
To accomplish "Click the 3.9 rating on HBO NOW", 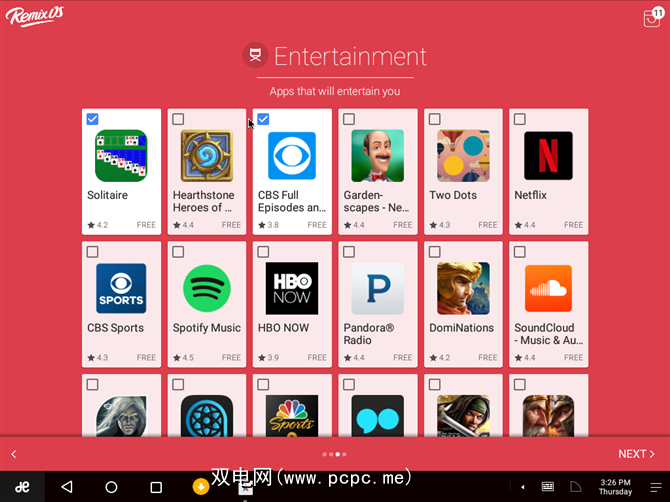I will (x=268, y=358).
